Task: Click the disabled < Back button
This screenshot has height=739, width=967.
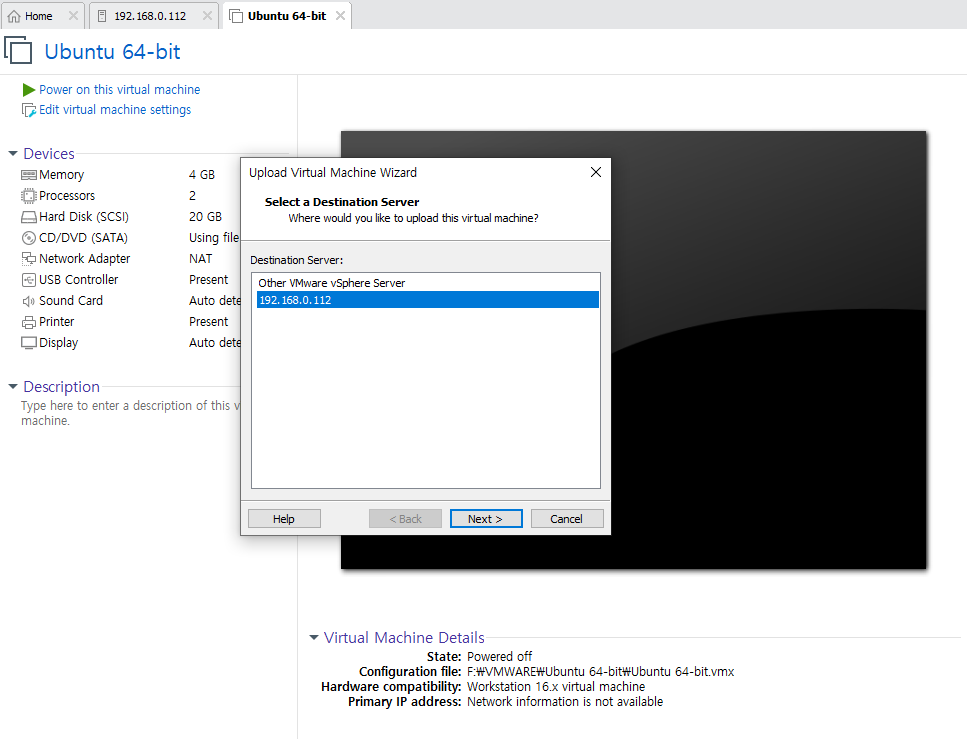Action: point(405,519)
